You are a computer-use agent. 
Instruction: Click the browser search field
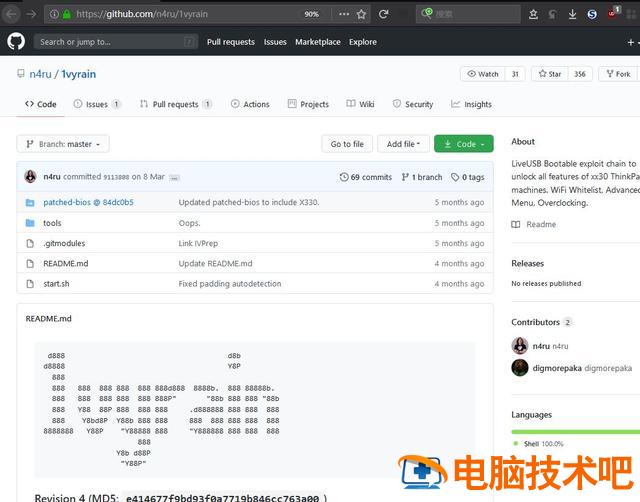click(469, 14)
